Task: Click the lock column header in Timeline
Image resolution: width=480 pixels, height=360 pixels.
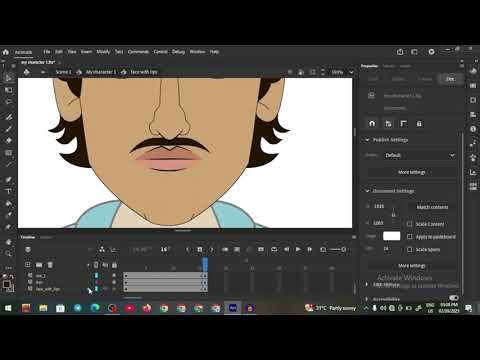Action: (114, 265)
